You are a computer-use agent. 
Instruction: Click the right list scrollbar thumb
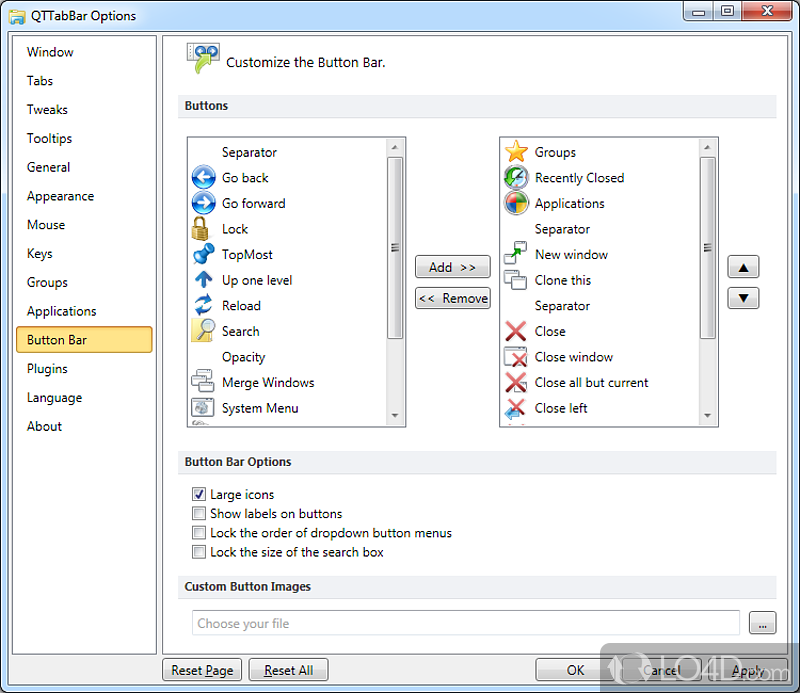707,248
